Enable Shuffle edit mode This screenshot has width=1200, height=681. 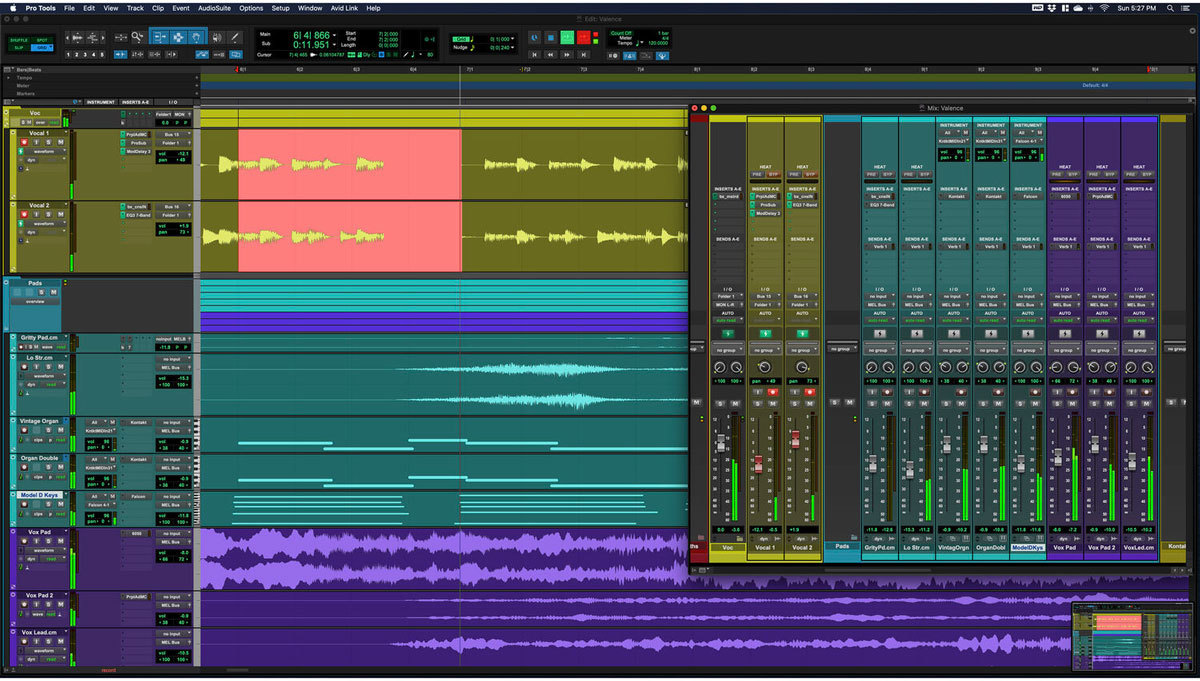tap(19, 39)
